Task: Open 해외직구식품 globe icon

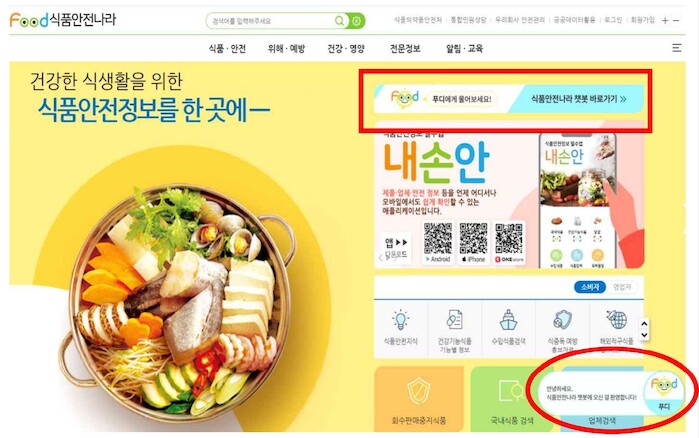Action: [x=617, y=319]
